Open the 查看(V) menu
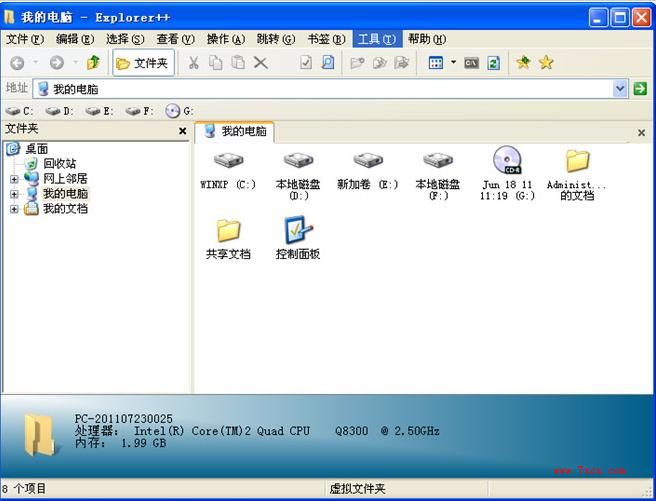 click(x=175, y=39)
